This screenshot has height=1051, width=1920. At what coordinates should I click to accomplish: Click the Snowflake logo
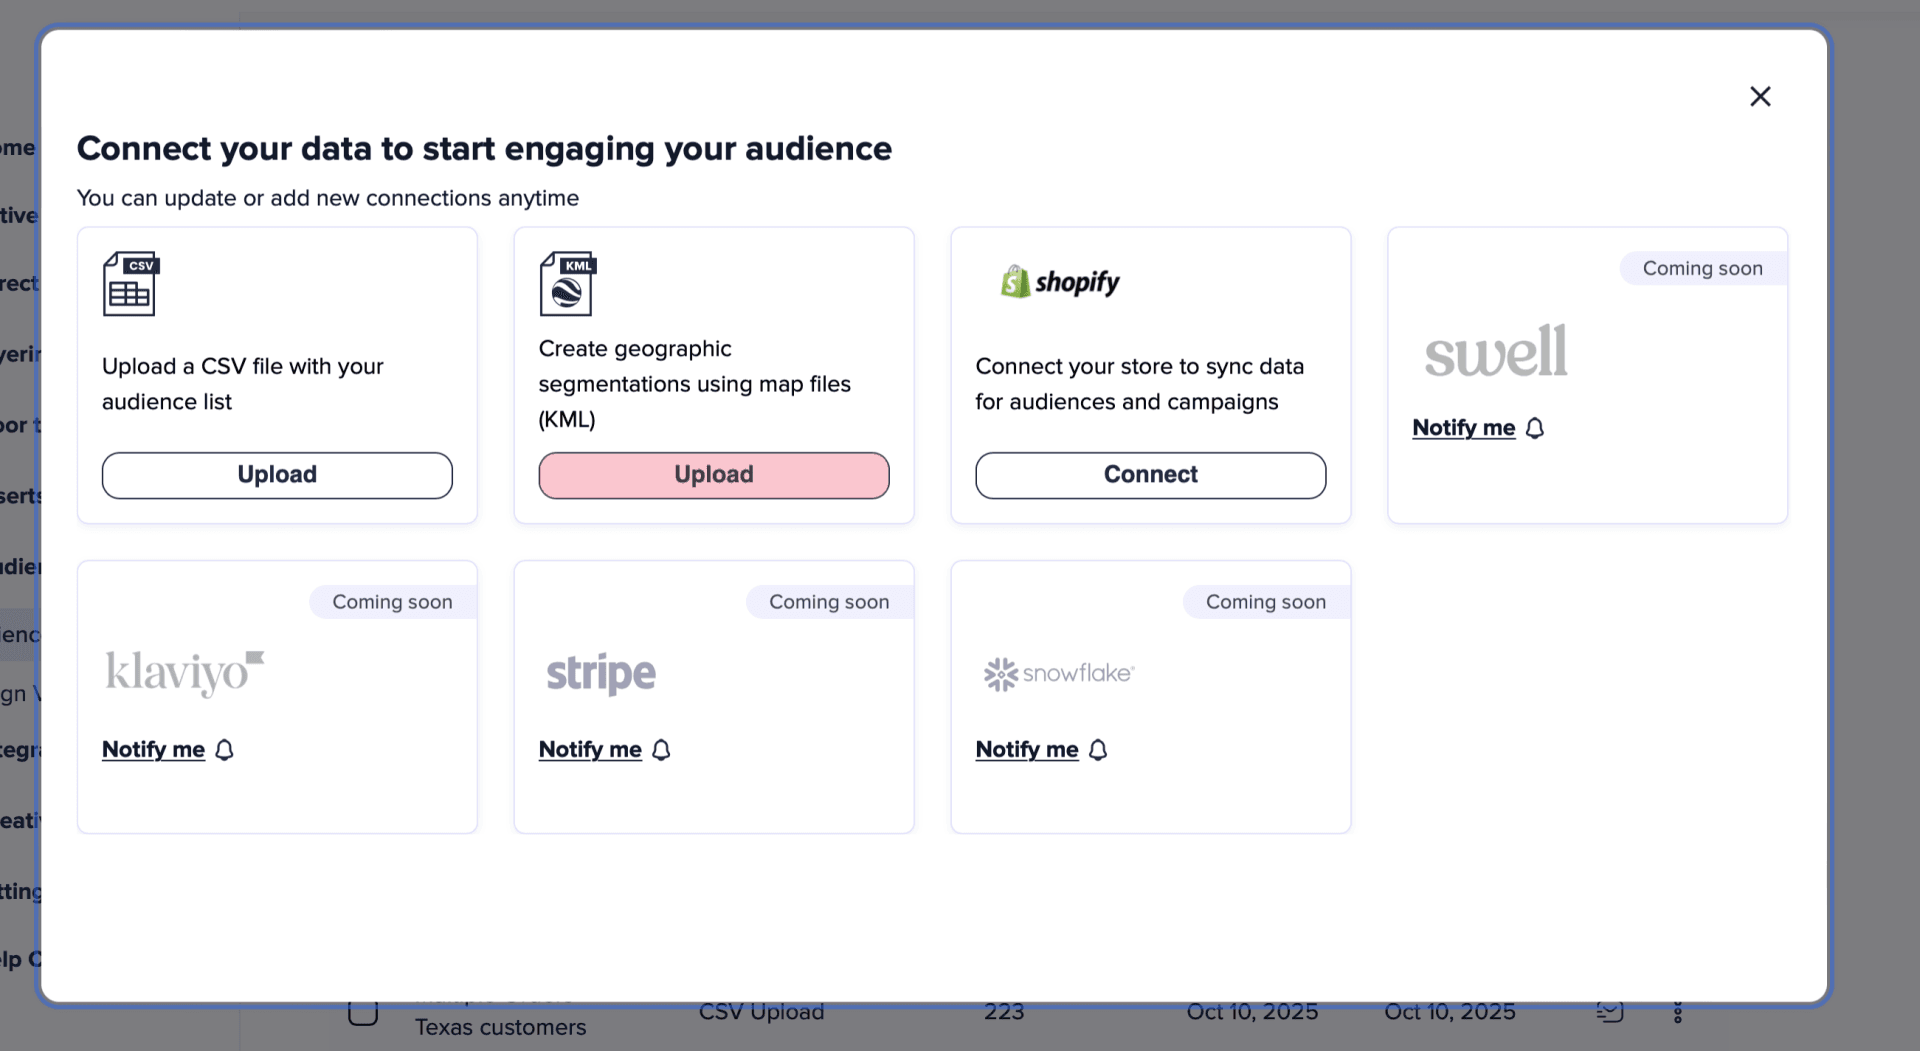1059,674
